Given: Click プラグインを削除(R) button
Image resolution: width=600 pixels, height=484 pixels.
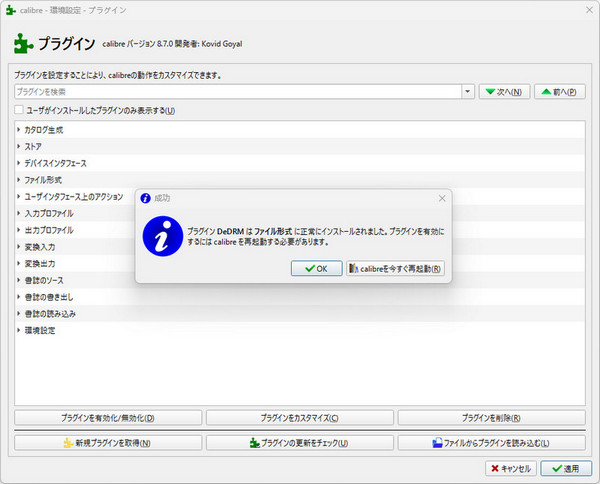Looking at the screenshot, I should pos(491,418).
